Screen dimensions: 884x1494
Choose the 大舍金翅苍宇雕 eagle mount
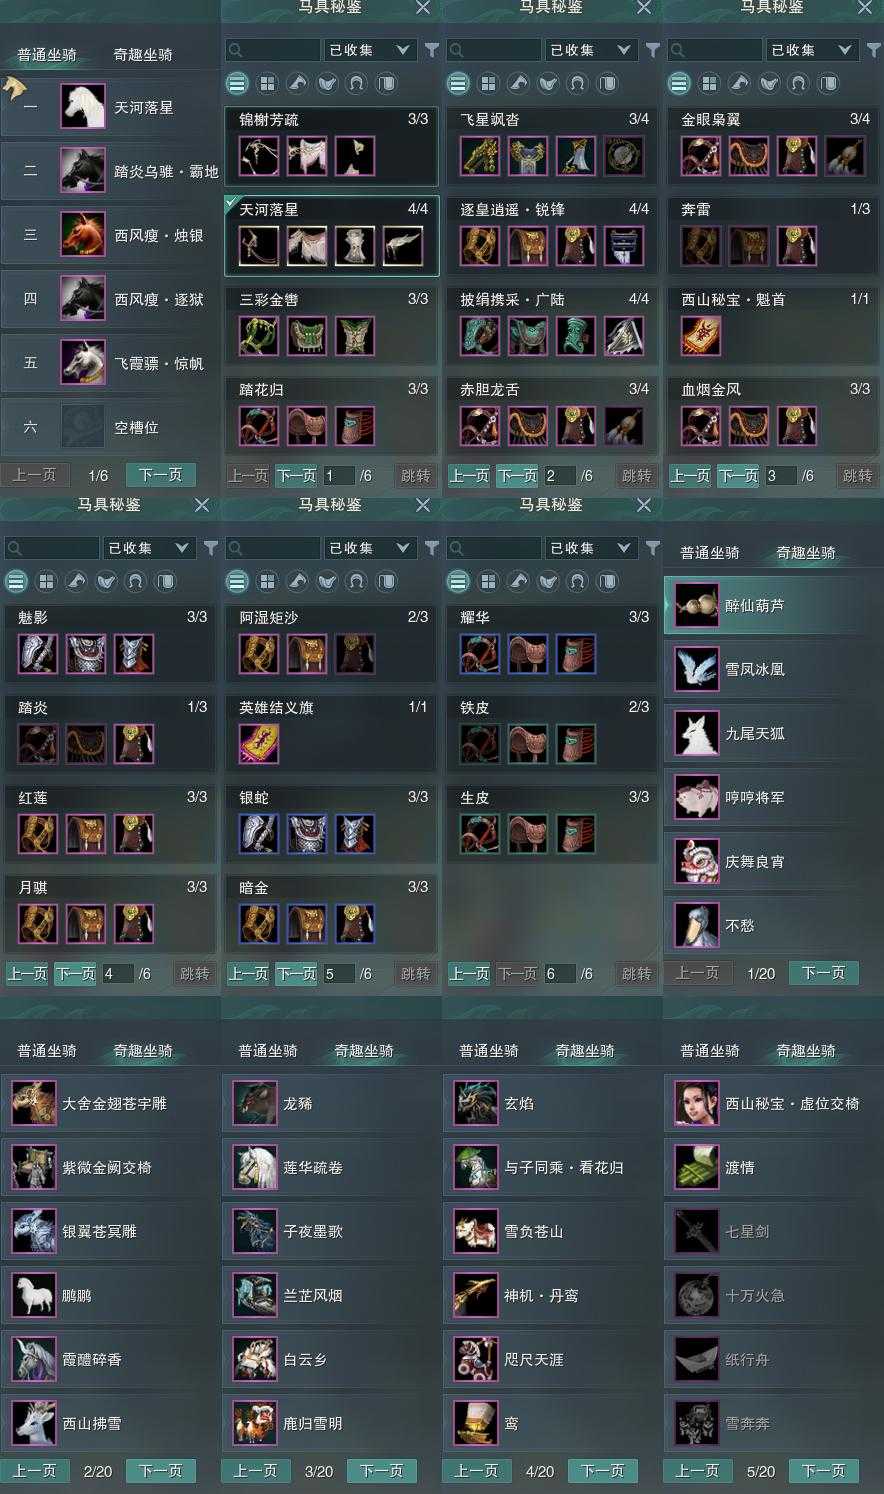click(x=110, y=1104)
